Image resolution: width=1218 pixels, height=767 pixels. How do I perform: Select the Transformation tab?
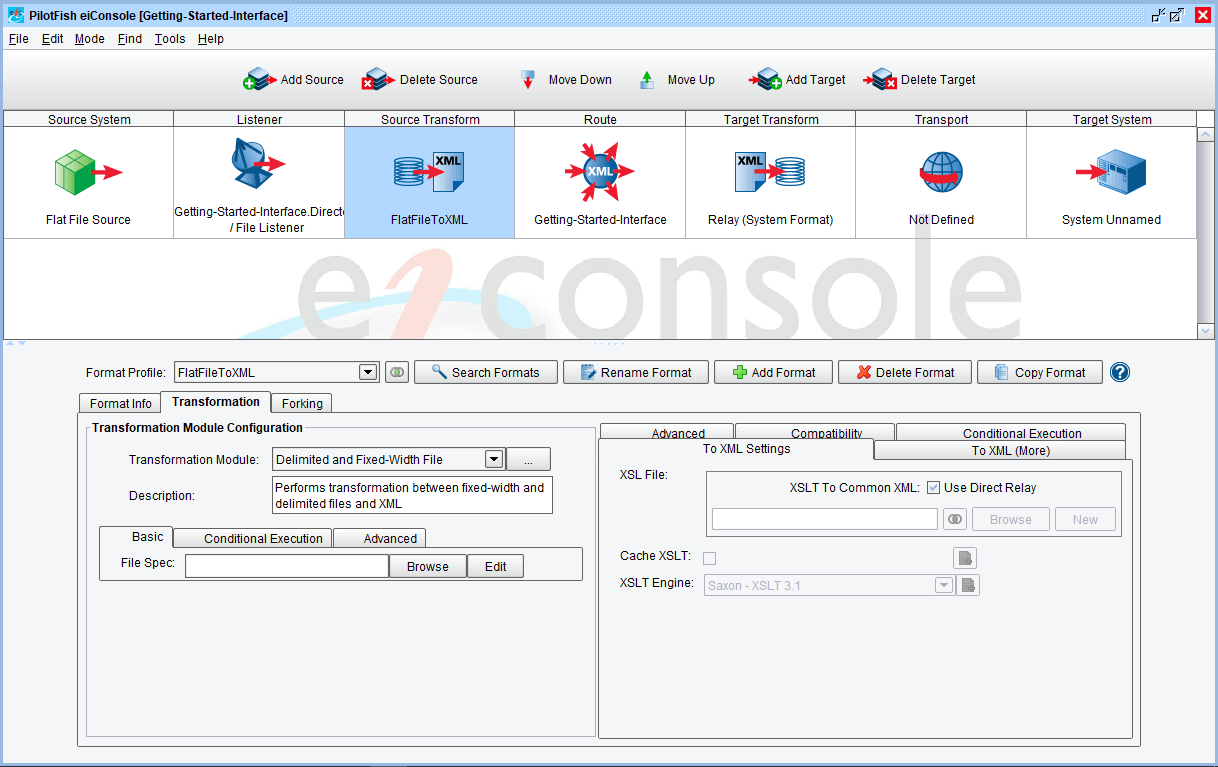pos(216,401)
